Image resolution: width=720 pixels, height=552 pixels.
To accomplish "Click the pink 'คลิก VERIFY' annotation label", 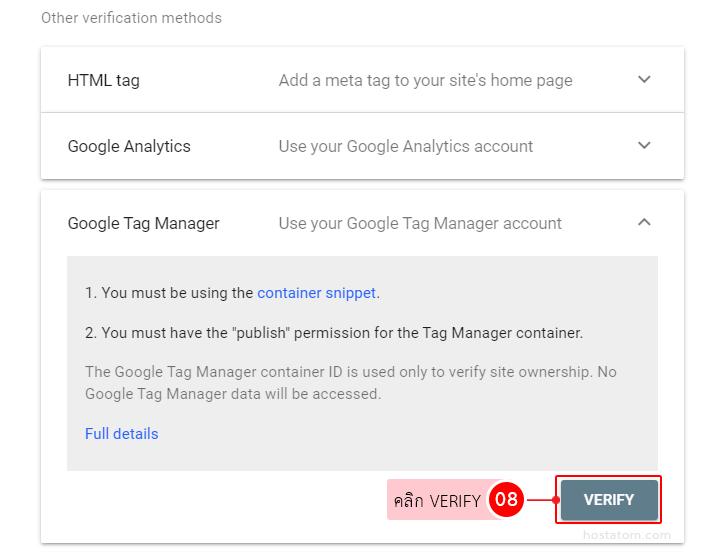I will (x=437, y=501).
